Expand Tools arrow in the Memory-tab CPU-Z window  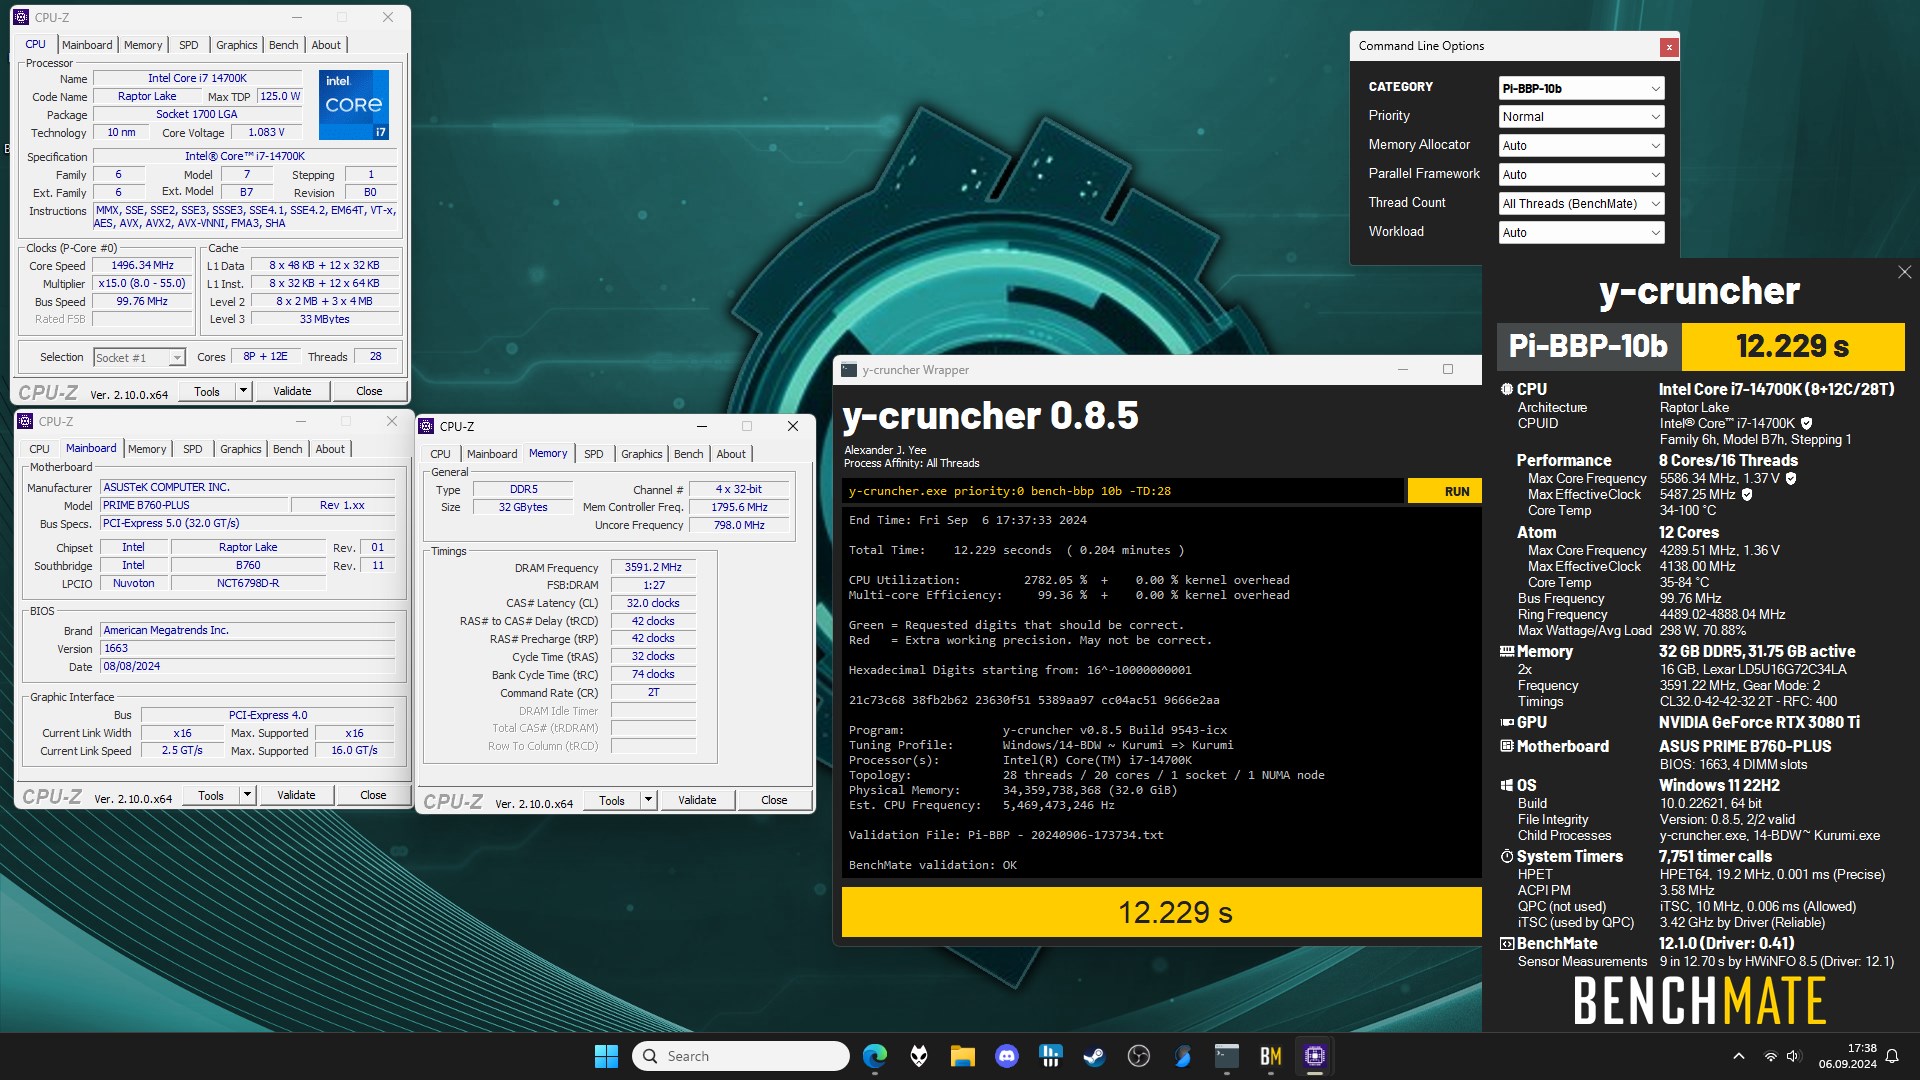648,800
